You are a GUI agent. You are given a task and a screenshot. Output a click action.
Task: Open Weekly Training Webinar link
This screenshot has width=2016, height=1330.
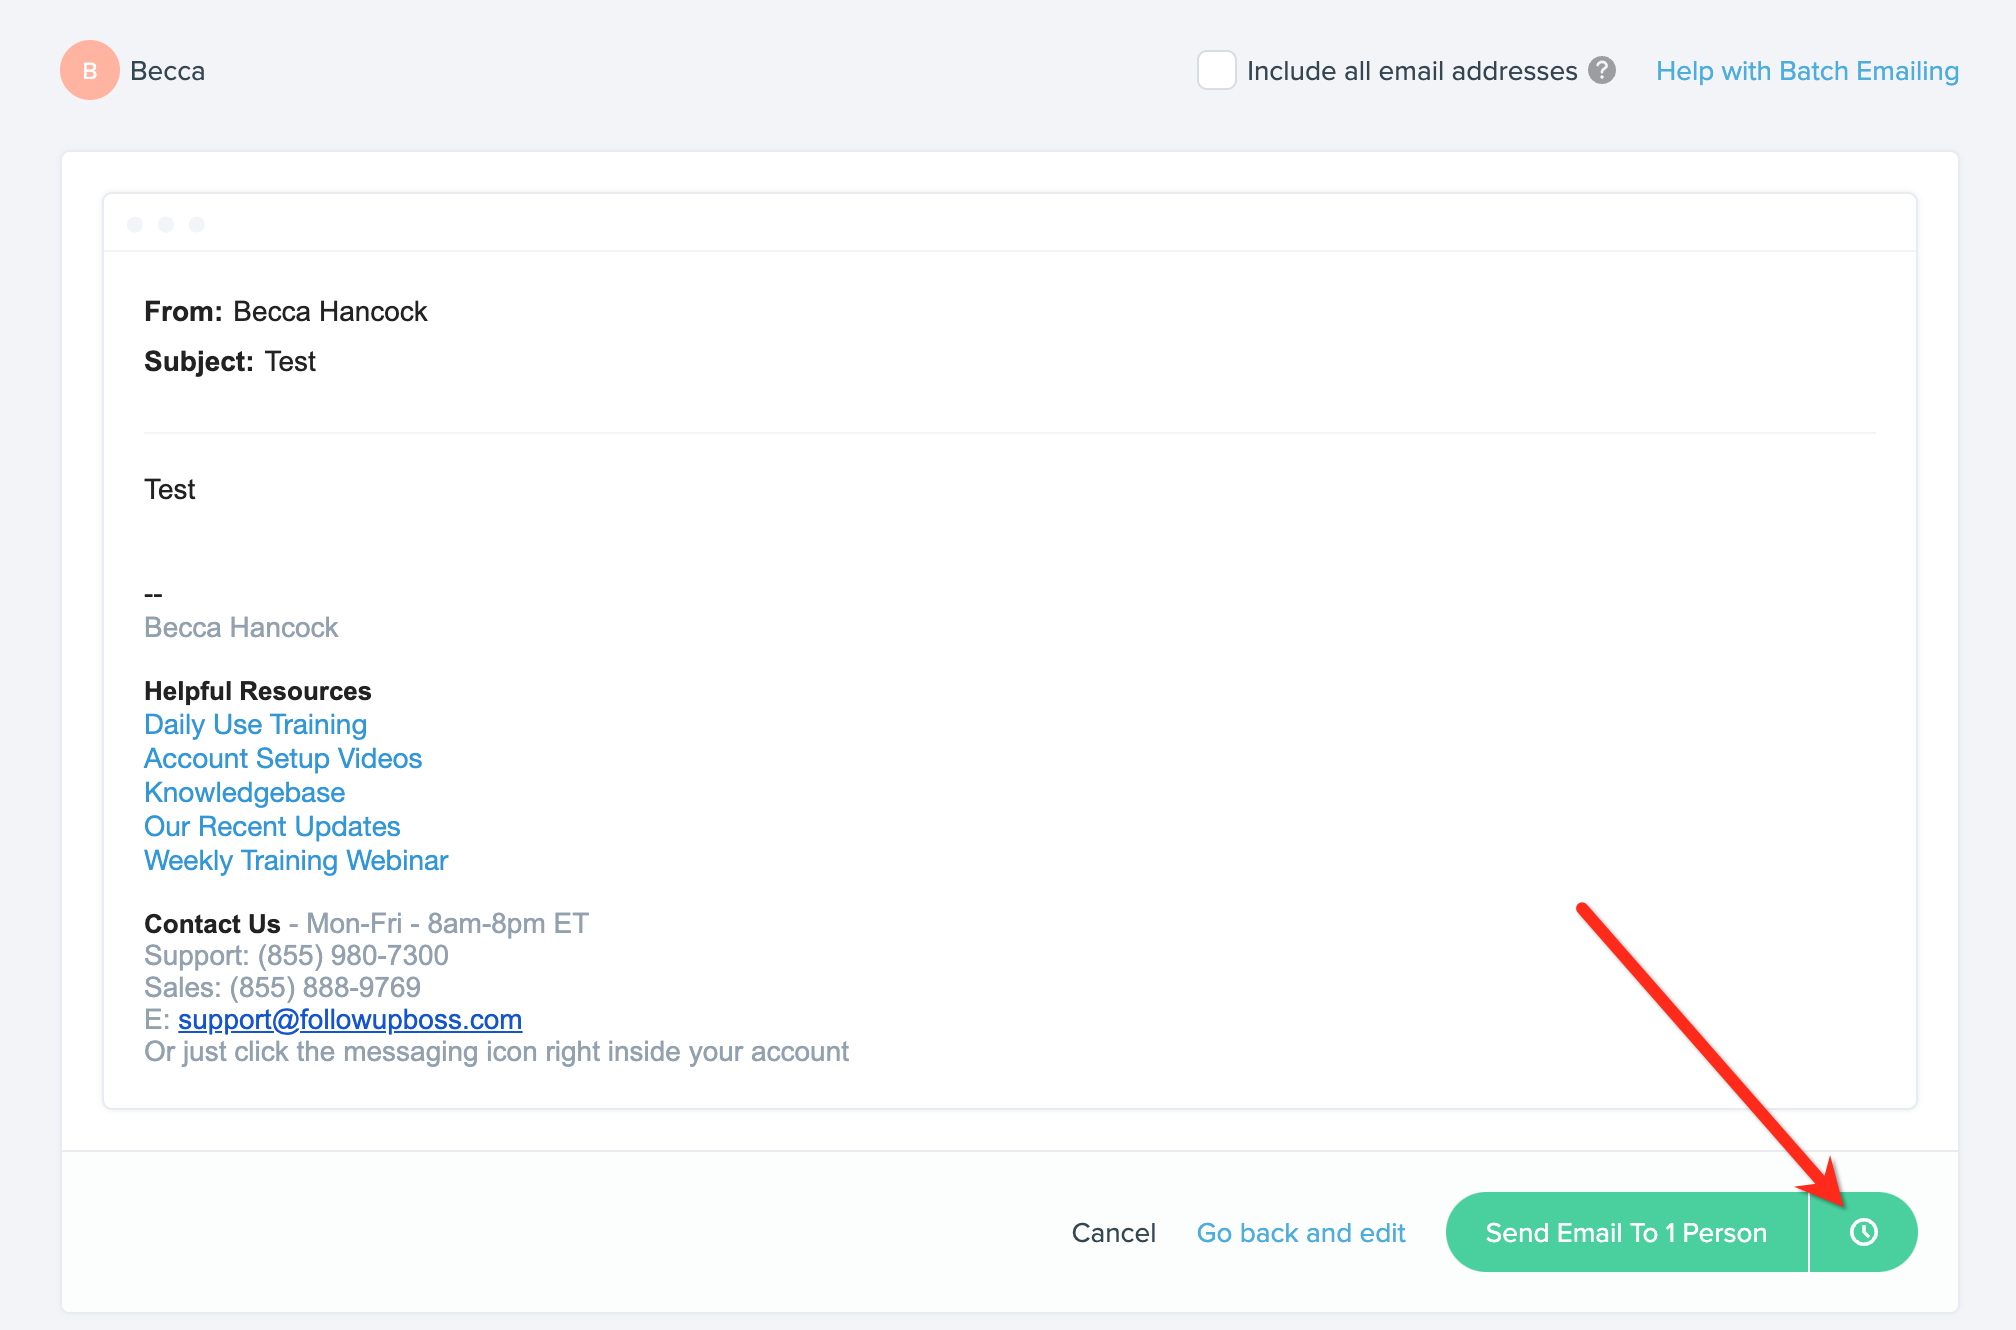[296, 861]
